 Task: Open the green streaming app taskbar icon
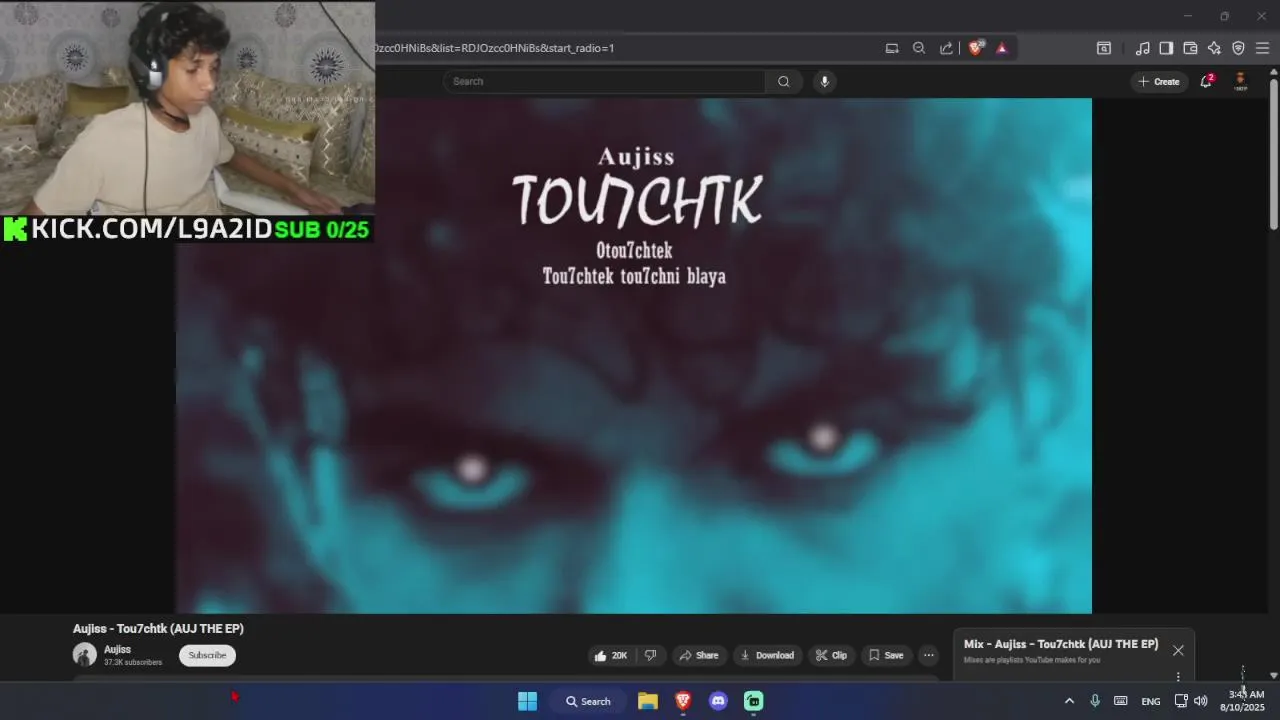tap(753, 701)
